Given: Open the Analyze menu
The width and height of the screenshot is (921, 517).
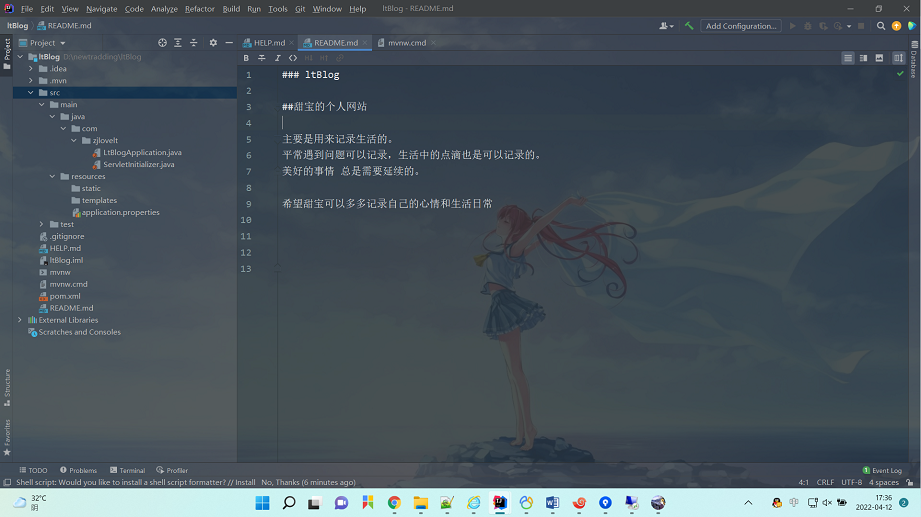Looking at the screenshot, I should click(164, 9).
